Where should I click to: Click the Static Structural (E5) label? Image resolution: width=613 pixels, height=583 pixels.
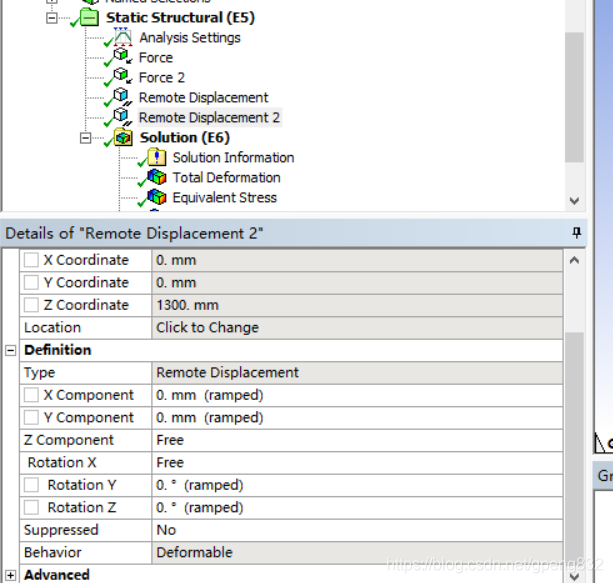180,18
